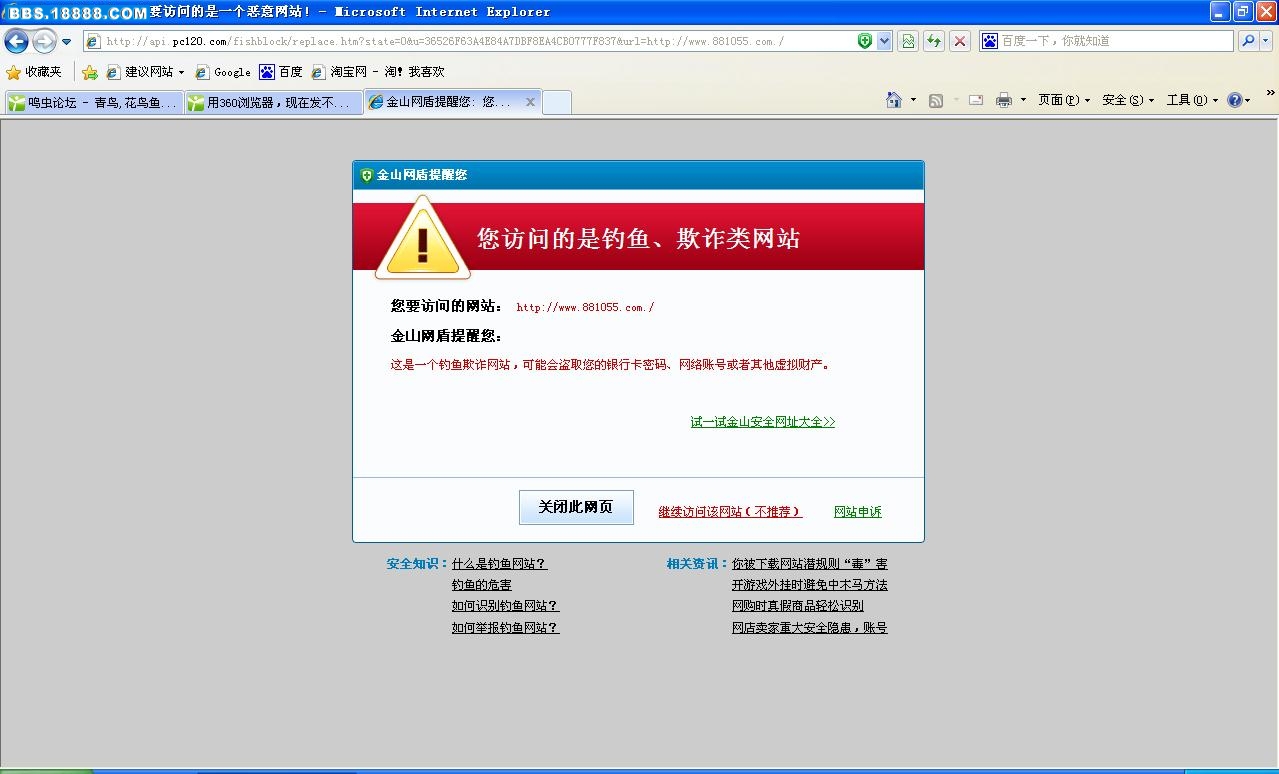This screenshot has width=1279, height=774.
Task: Open the 页面(P) menu
Action: pyautogui.click(x=1063, y=100)
